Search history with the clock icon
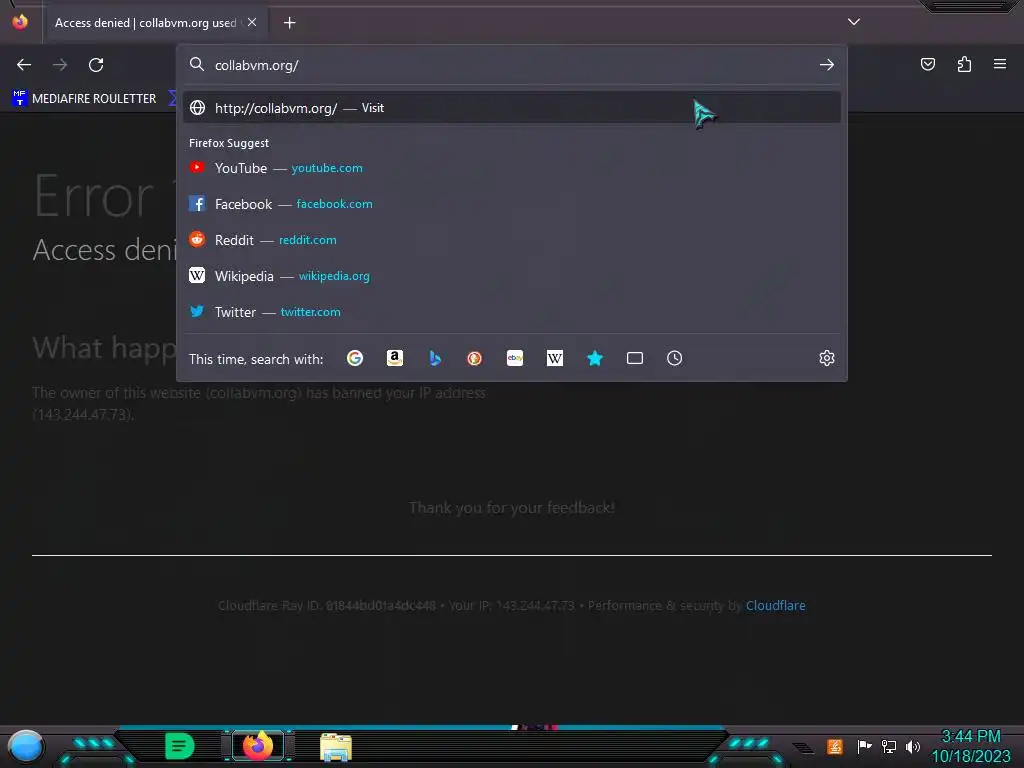 point(675,358)
